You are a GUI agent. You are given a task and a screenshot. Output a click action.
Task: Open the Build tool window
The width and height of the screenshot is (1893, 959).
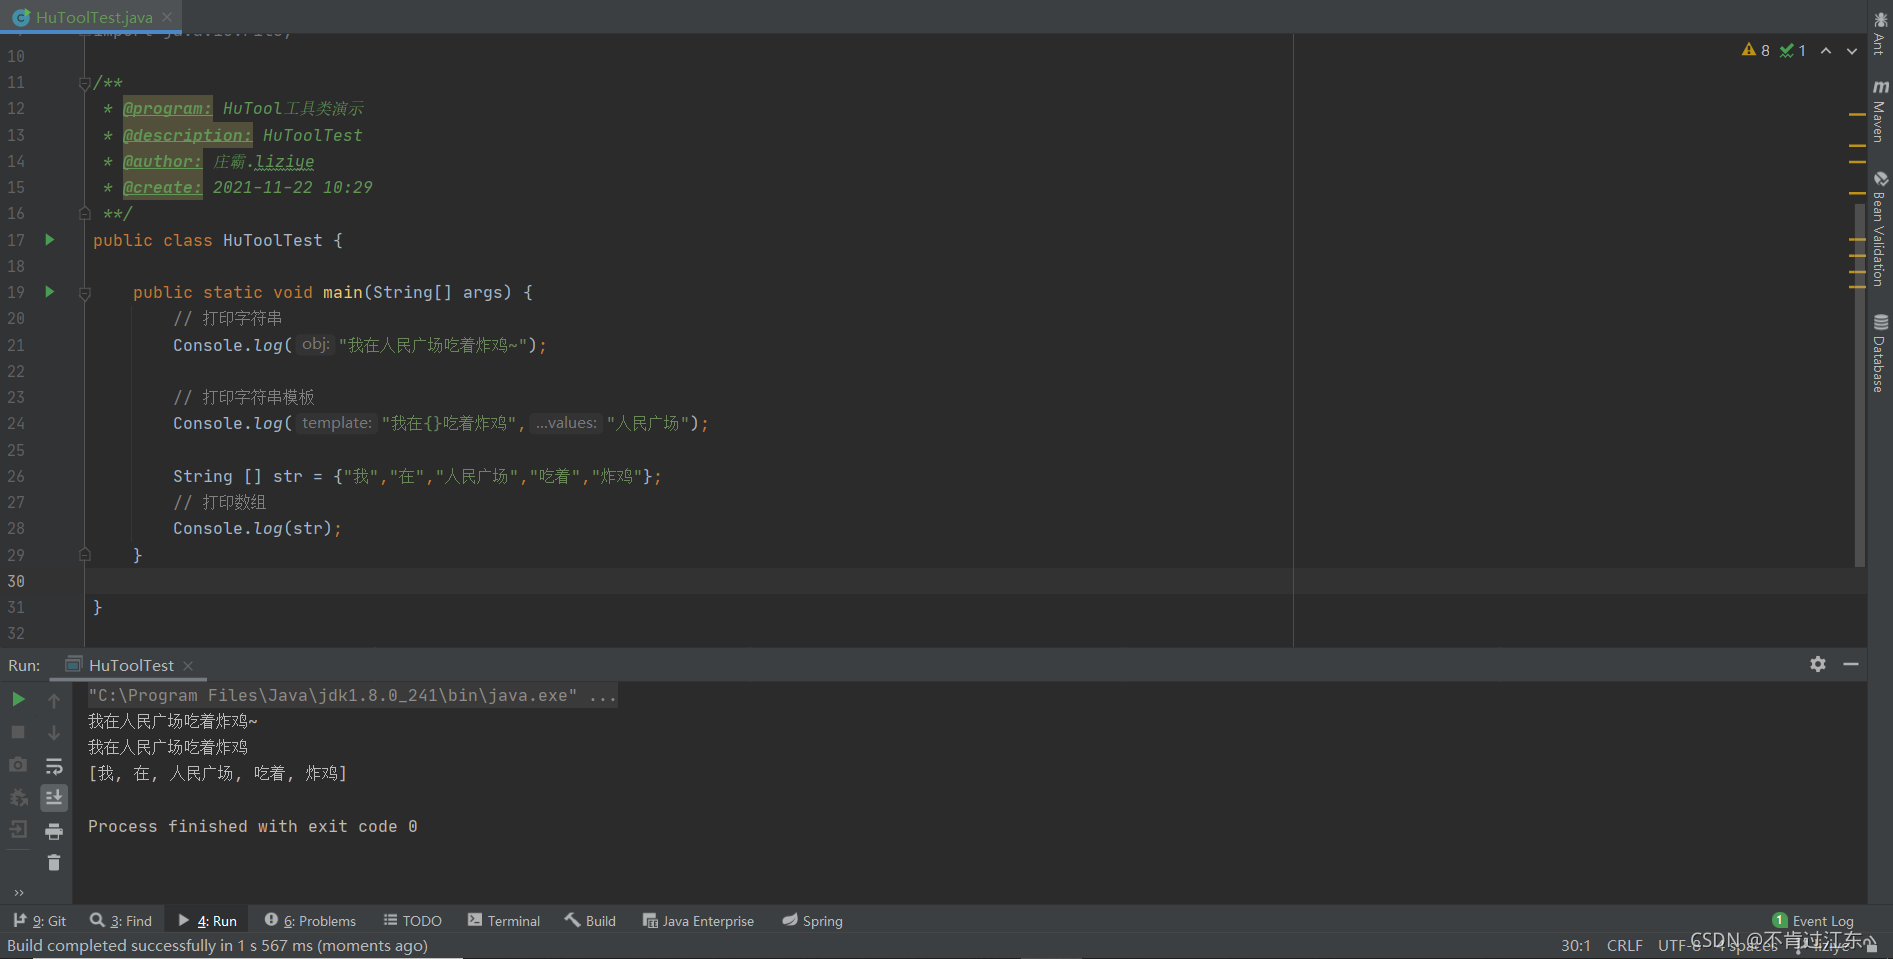pos(590,921)
